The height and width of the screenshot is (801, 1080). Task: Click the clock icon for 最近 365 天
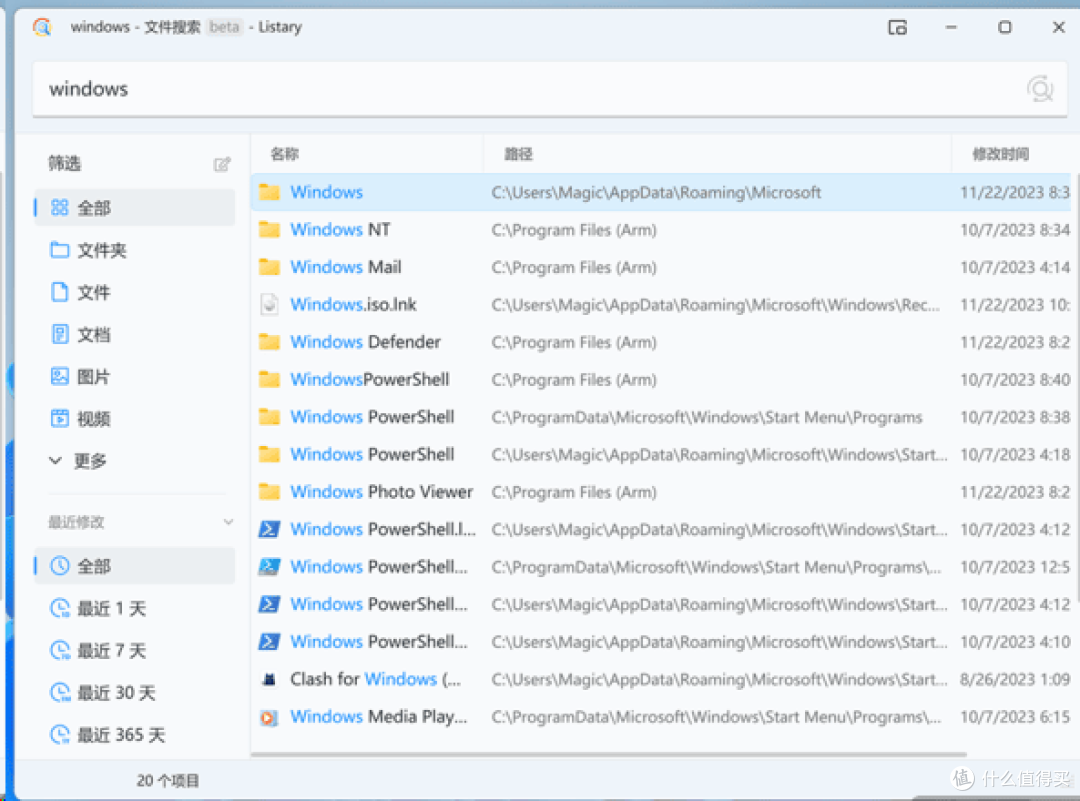pyautogui.click(x=60, y=735)
